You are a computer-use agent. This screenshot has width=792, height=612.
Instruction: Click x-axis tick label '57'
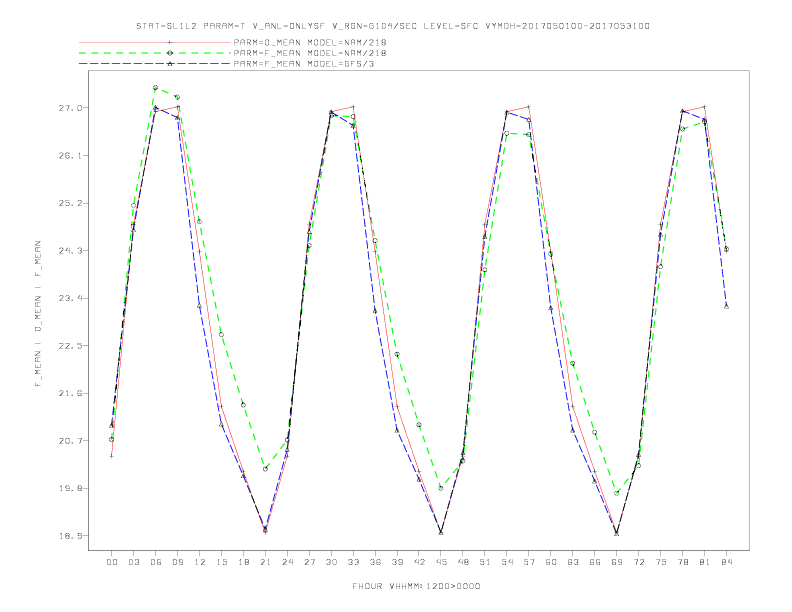[x=529, y=562]
